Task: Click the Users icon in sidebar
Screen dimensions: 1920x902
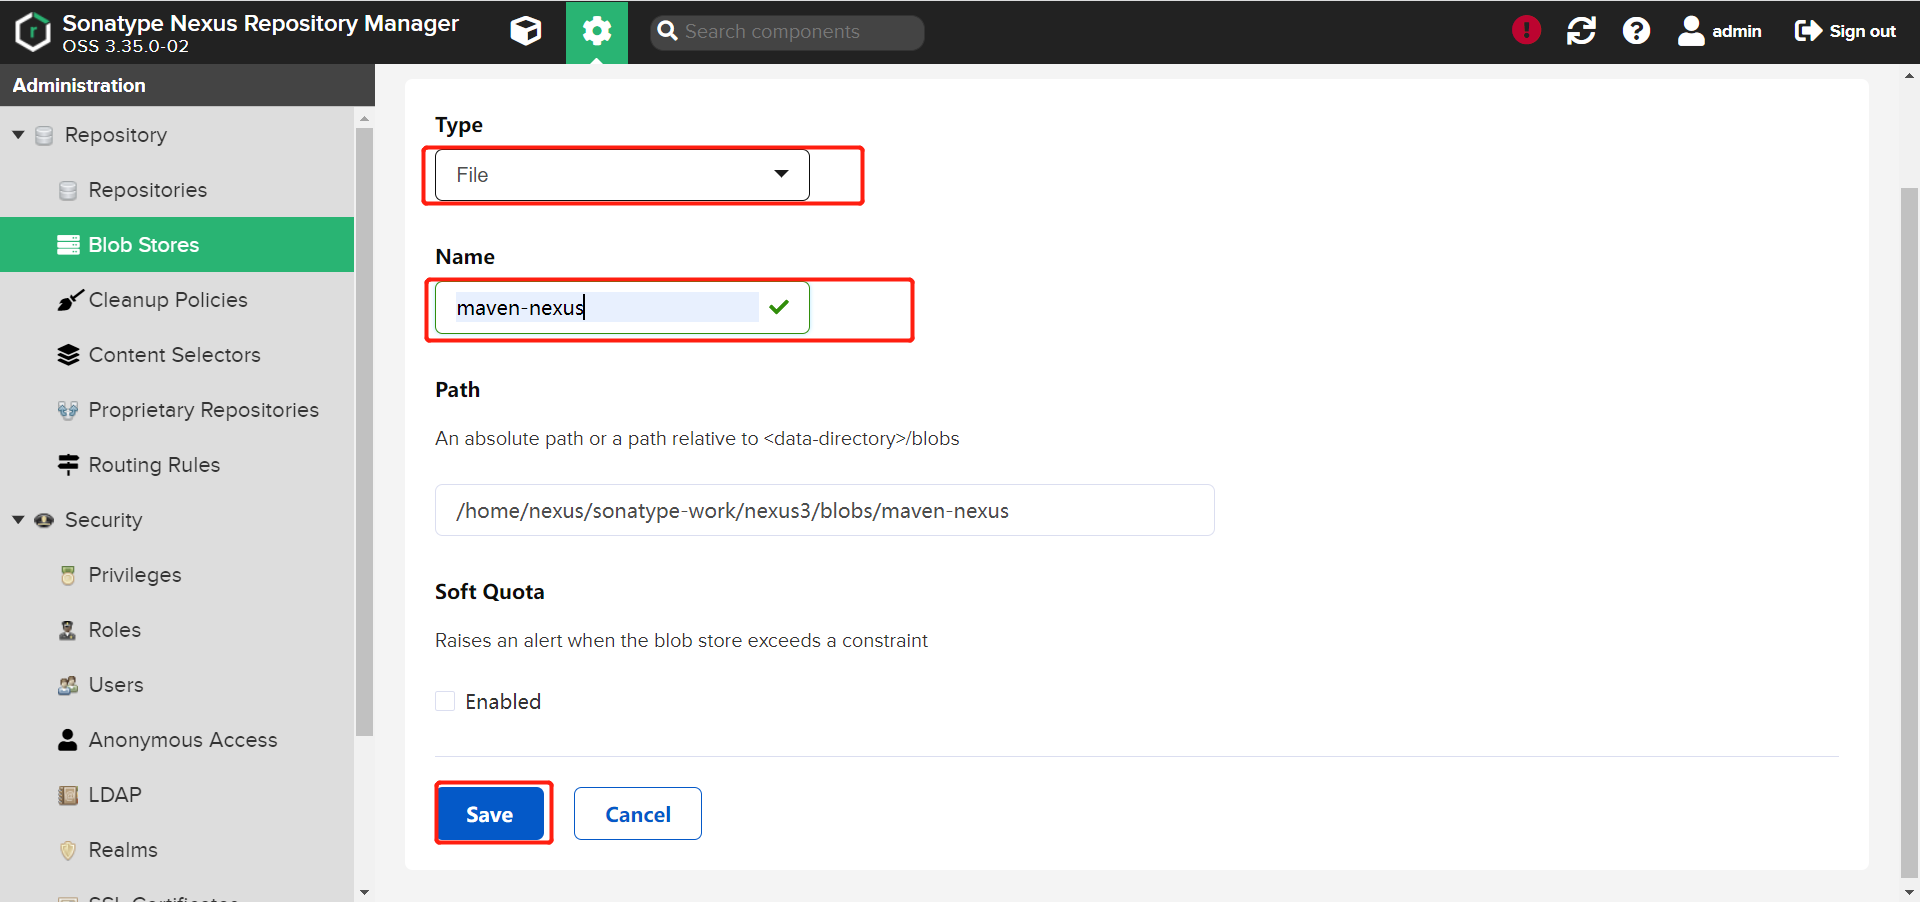Action: coord(68,685)
